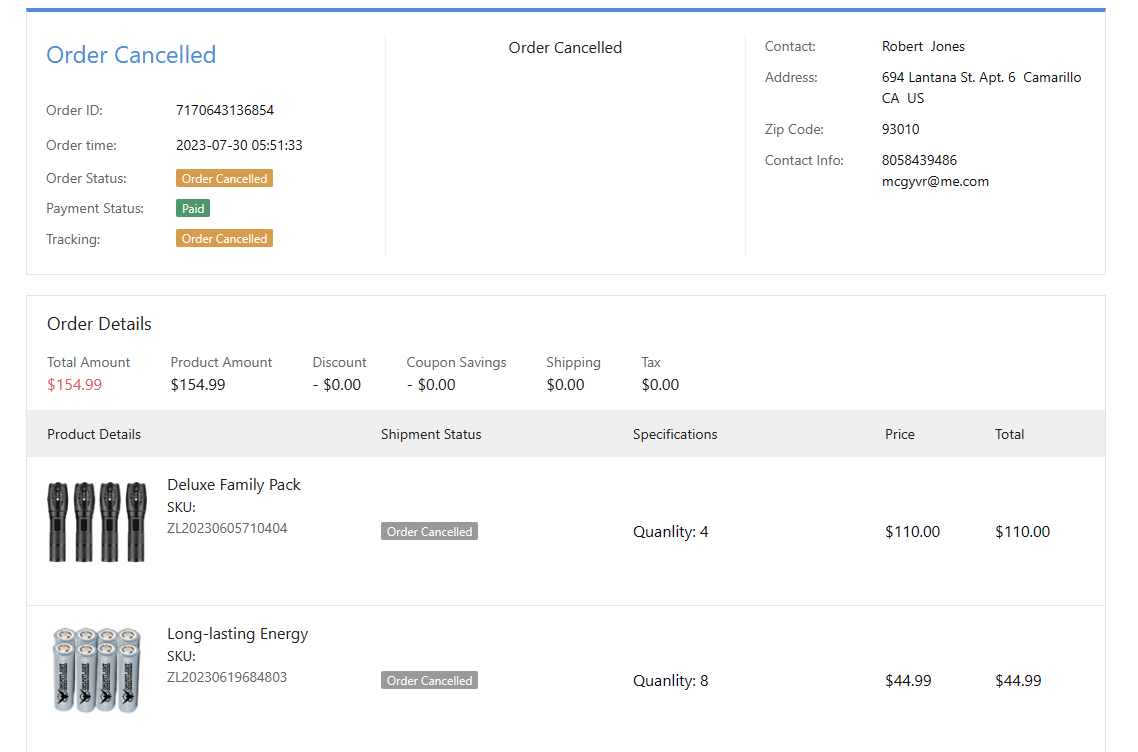Click the Long-lasting Energy batteries thumbnail

coord(97,669)
